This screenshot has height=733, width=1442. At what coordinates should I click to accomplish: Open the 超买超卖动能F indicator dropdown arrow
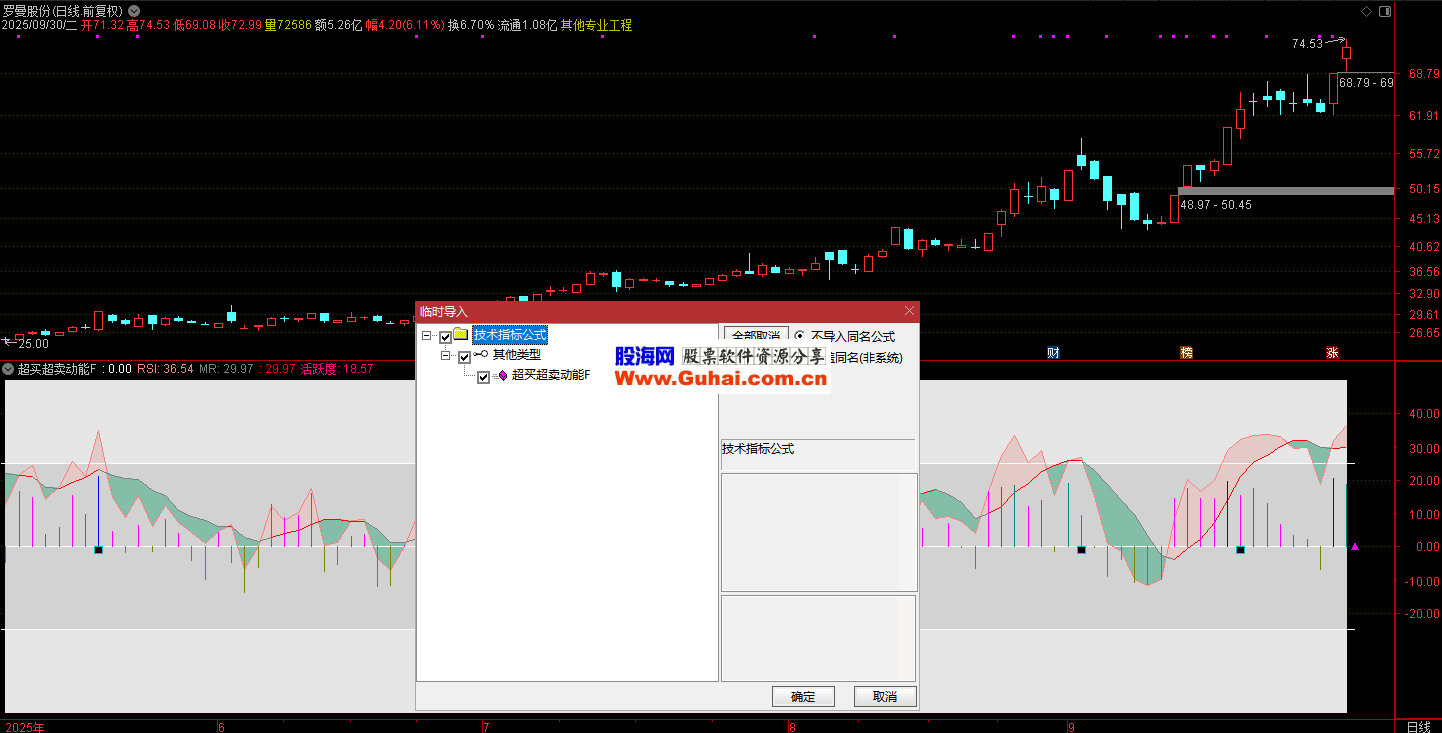(8, 369)
